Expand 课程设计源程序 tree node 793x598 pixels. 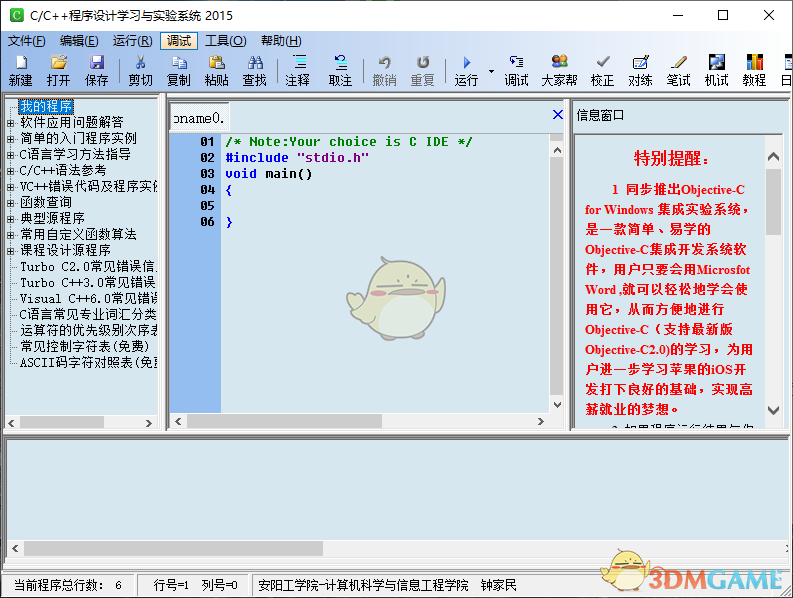tap(10, 250)
